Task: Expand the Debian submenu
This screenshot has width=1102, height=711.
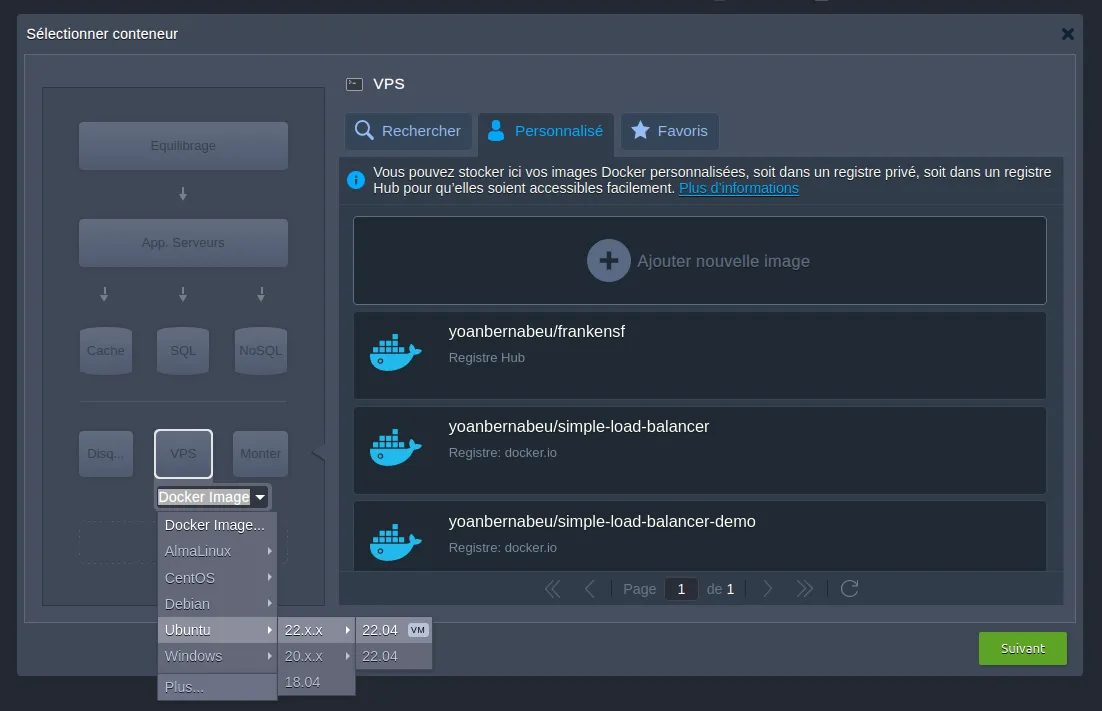Action: click(x=217, y=604)
